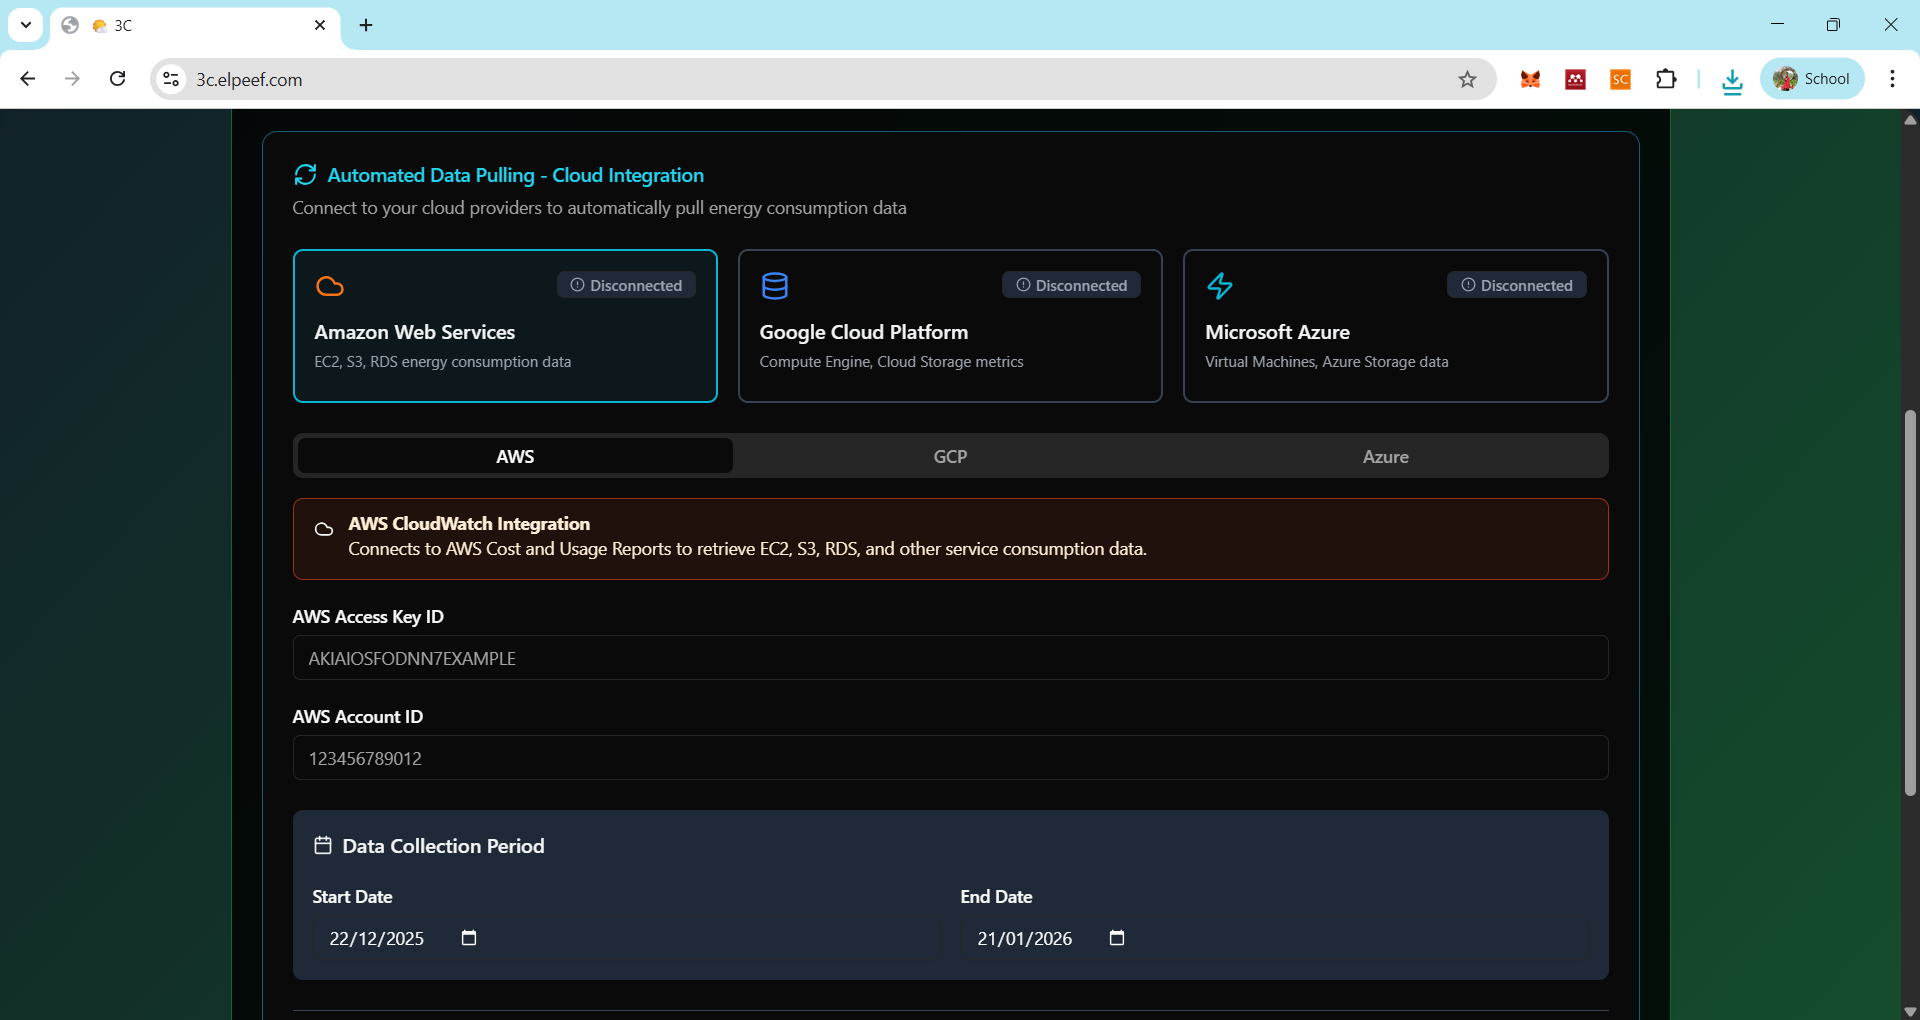The image size is (1920, 1020).
Task: Focus the AWS Access Key ID field
Action: [x=950, y=658]
